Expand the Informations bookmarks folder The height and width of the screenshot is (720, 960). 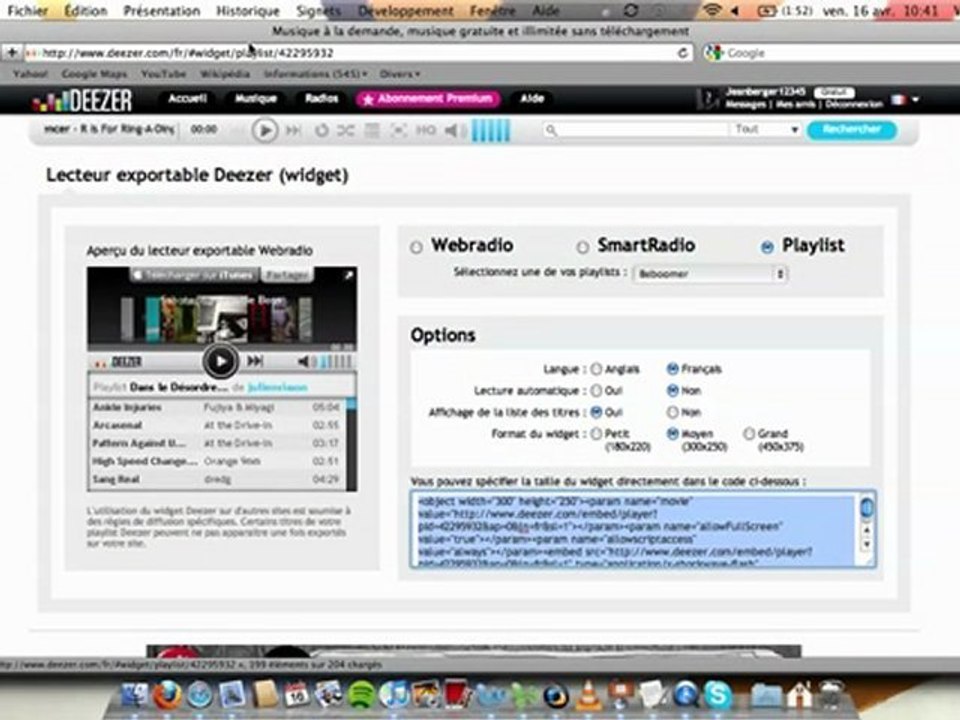click(315, 74)
